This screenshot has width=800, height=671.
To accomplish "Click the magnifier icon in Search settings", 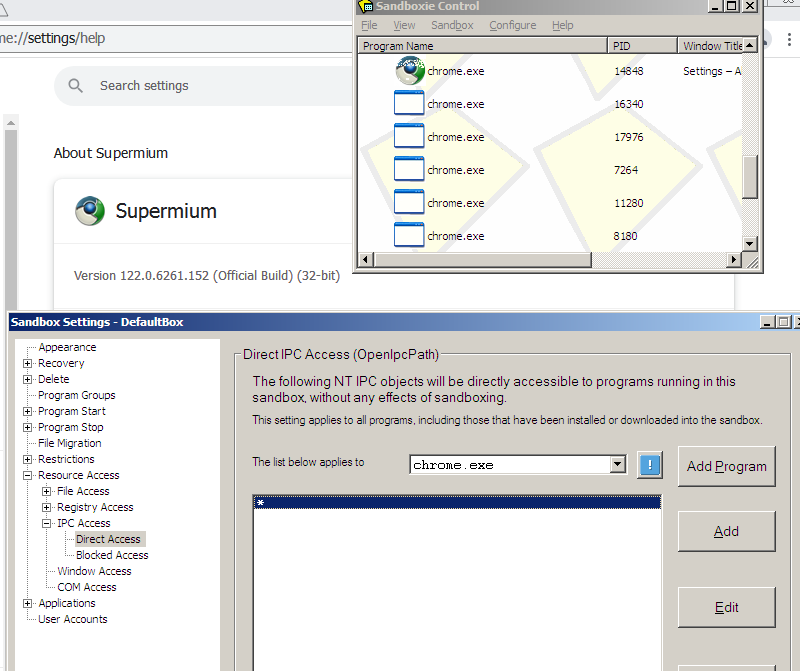I will click(76, 86).
